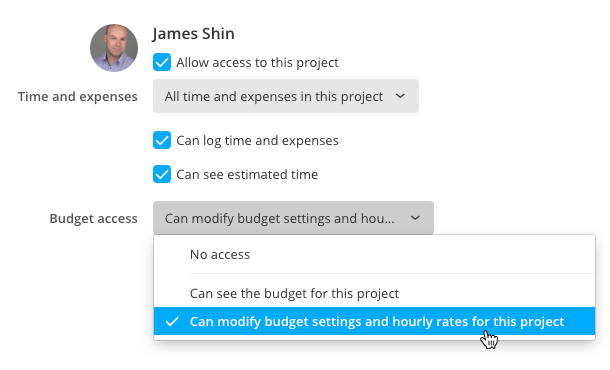Click the checkmark icon beside the selected budget option
This screenshot has width=610, height=370.
[x=172, y=322]
